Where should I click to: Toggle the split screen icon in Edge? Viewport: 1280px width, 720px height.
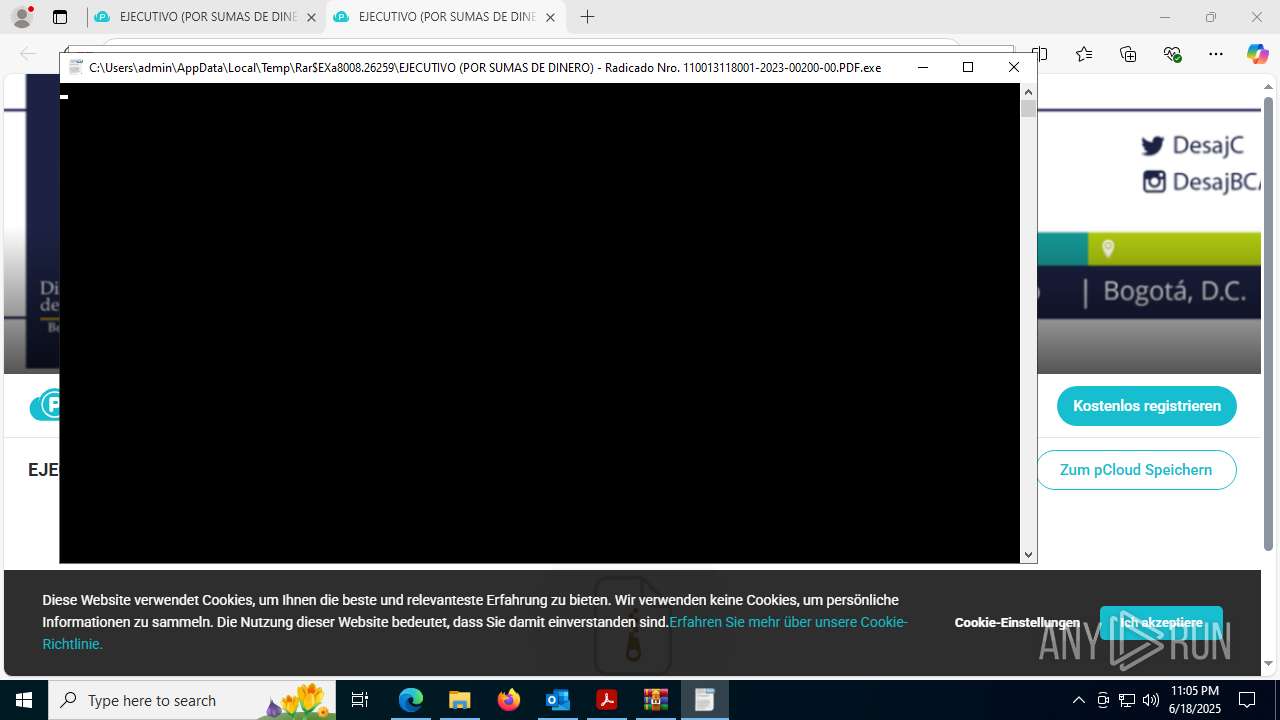pos(1040,54)
